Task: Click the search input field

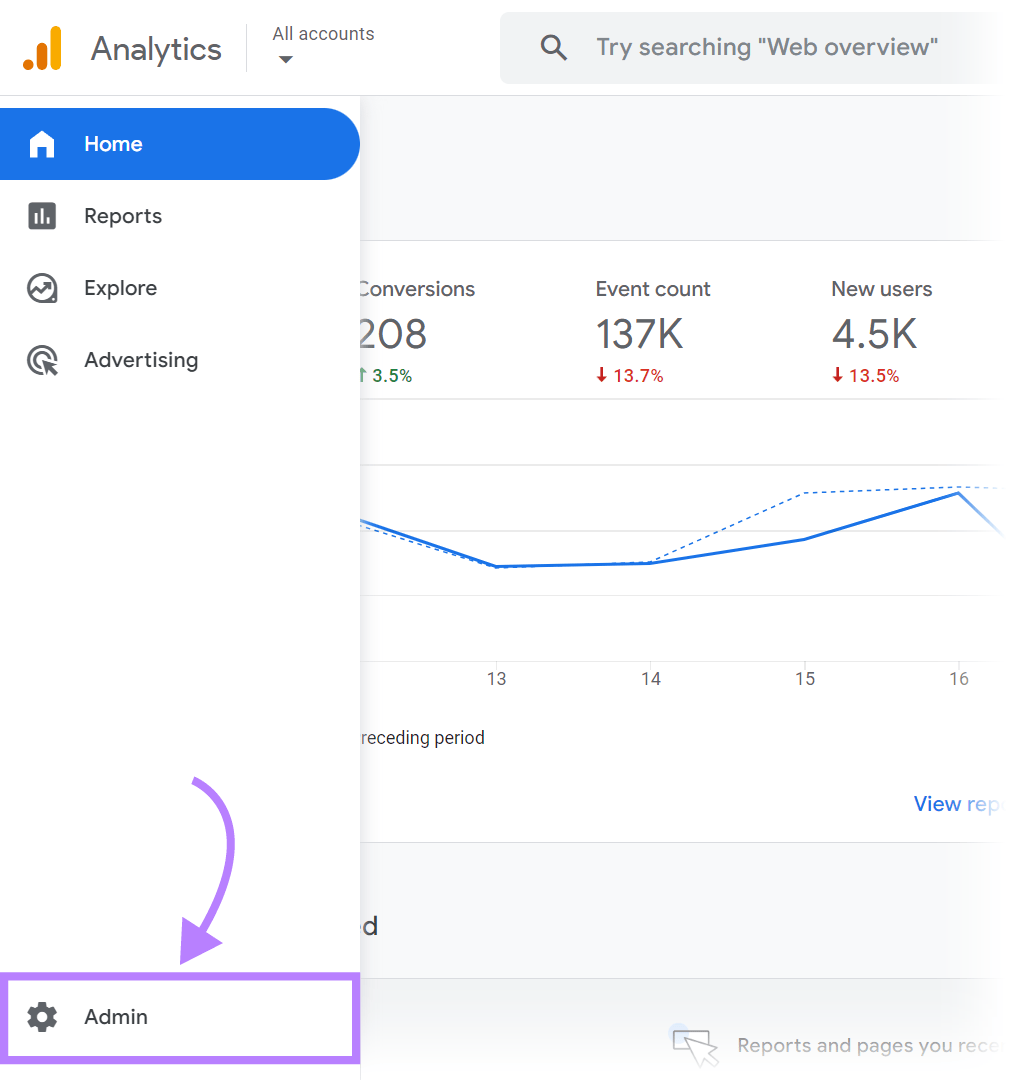Action: (x=766, y=47)
